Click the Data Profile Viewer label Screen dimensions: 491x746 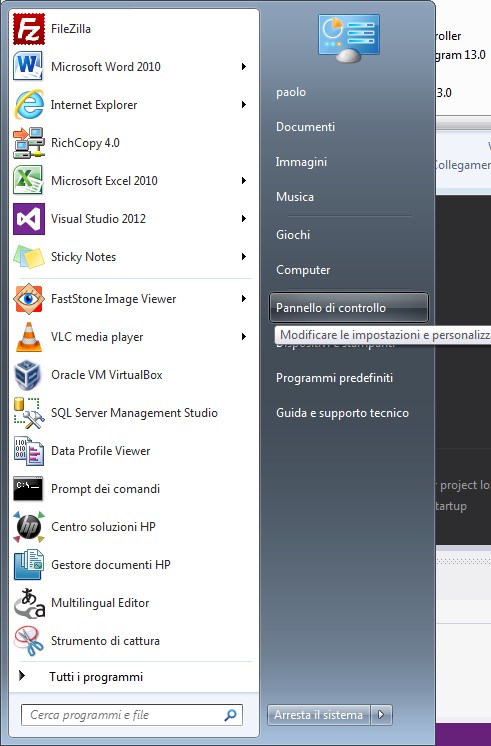click(100, 451)
